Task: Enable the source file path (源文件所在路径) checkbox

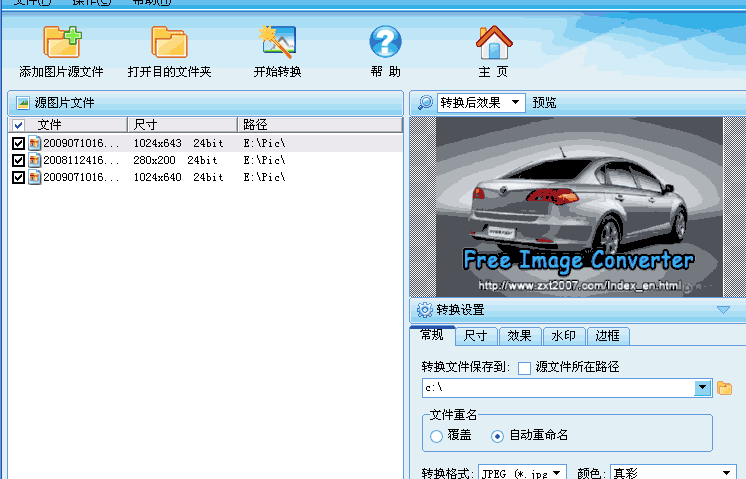Action: [x=524, y=368]
